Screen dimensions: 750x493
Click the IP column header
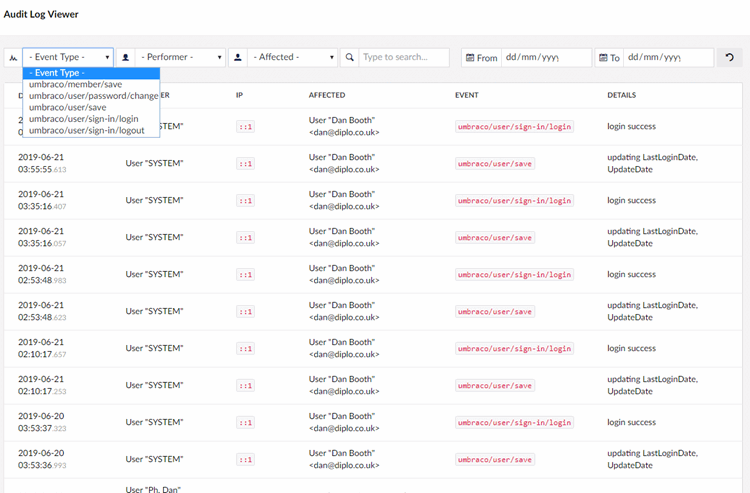tap(239, 95)
